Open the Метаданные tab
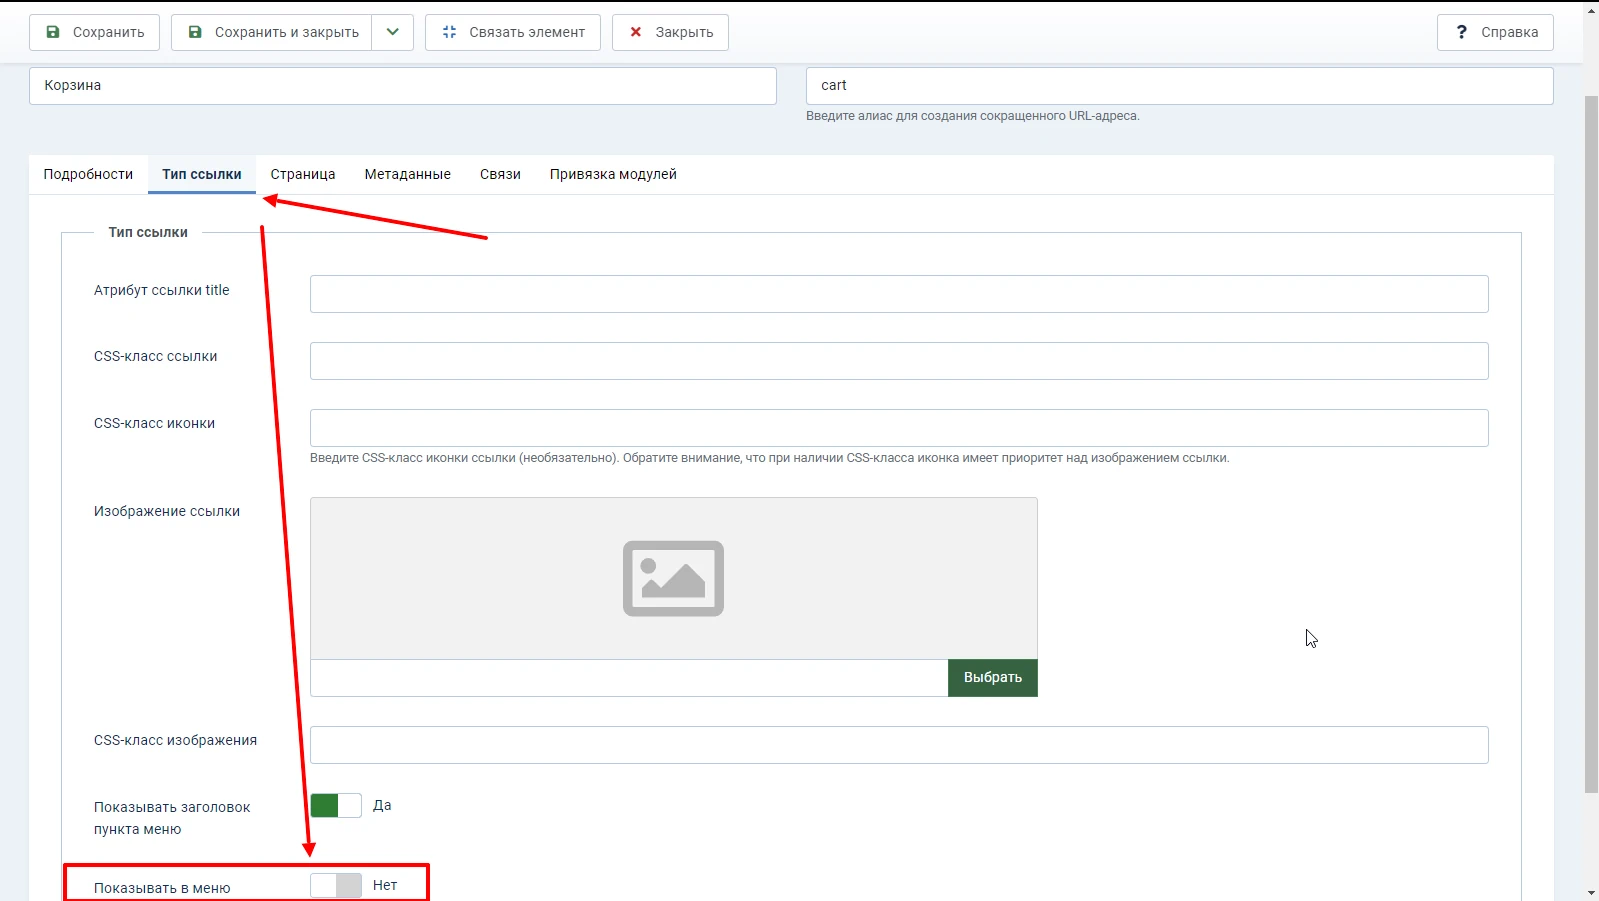1599x901 pixels. pyautogui.click(x=408, y=174)
